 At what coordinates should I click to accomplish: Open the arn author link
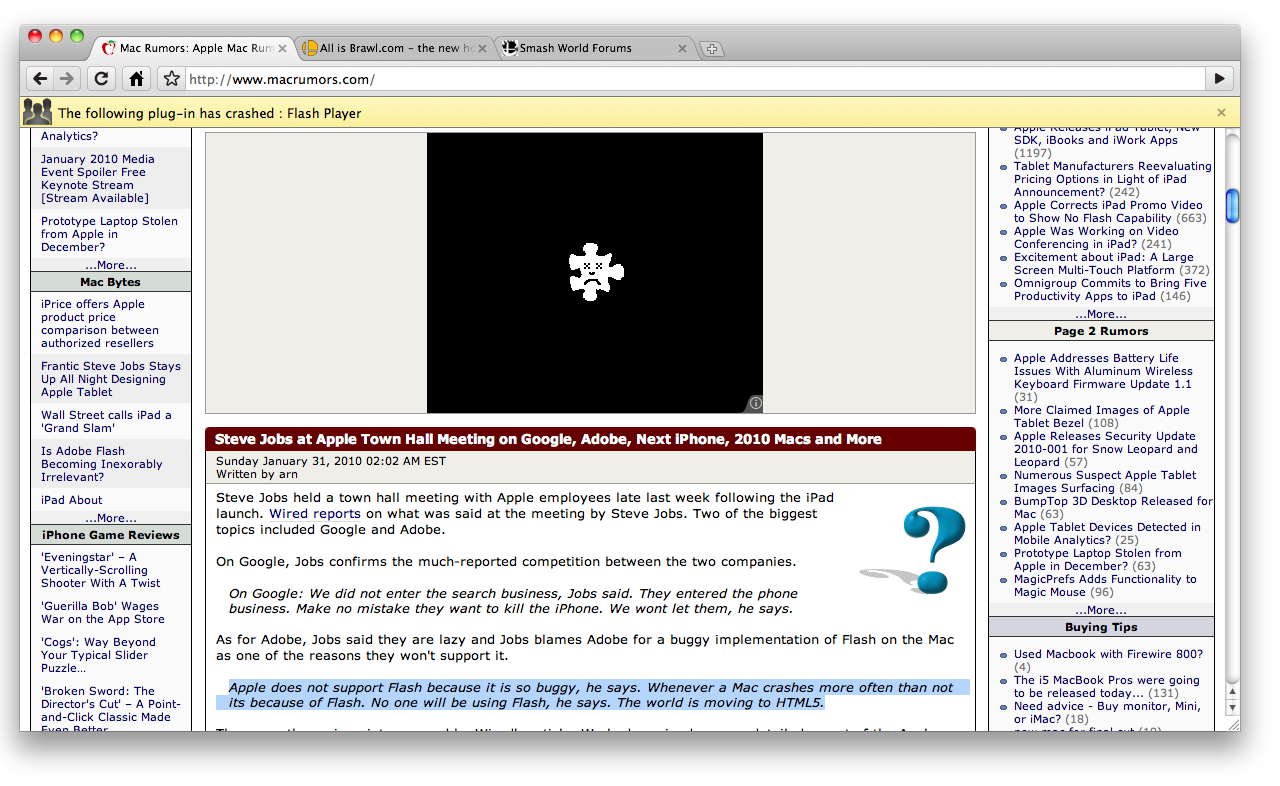(288, 474)
